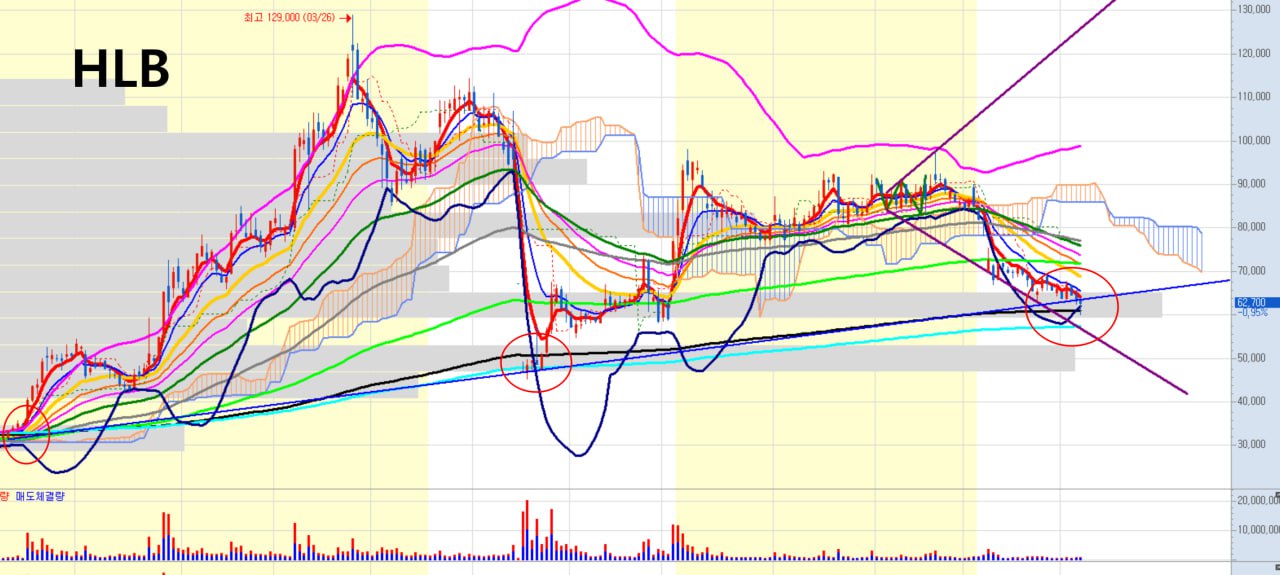1280x575 pixels.
Task: Click the 110,000 price axis label
Action: pos(1256,97)
